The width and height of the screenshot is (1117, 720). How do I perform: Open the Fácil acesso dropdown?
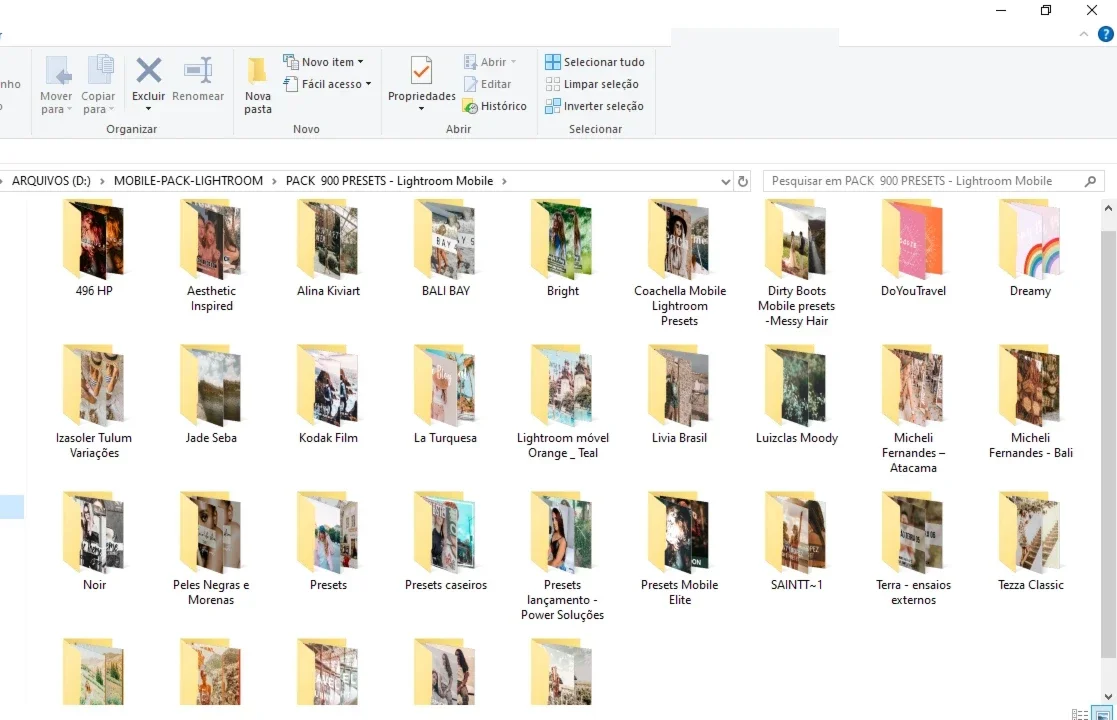click(327, 84)
